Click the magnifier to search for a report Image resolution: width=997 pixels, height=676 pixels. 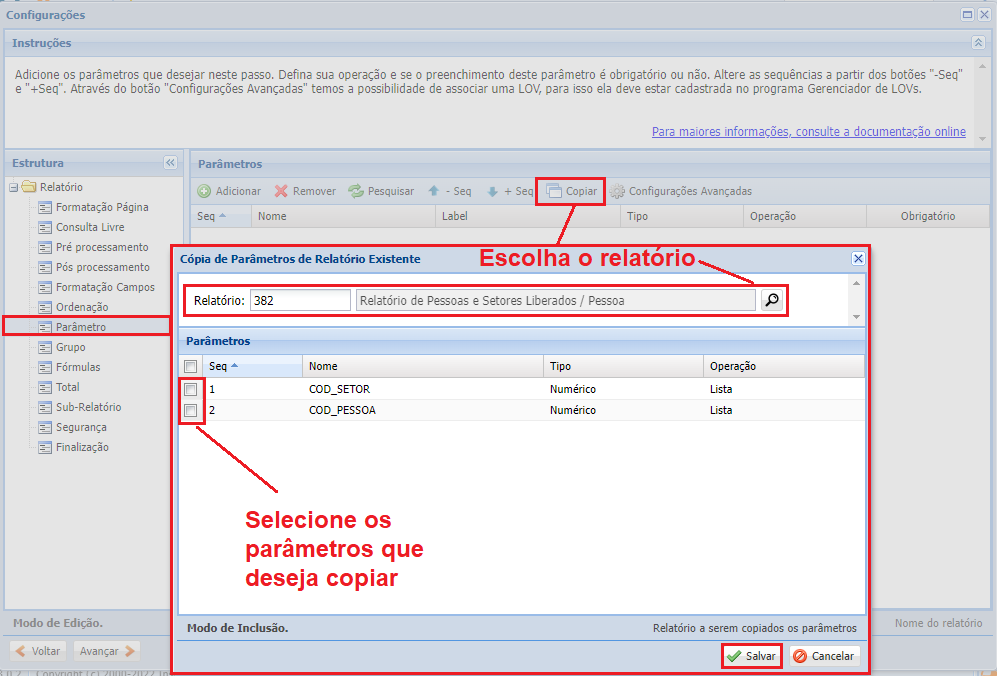tap(773, 298)
